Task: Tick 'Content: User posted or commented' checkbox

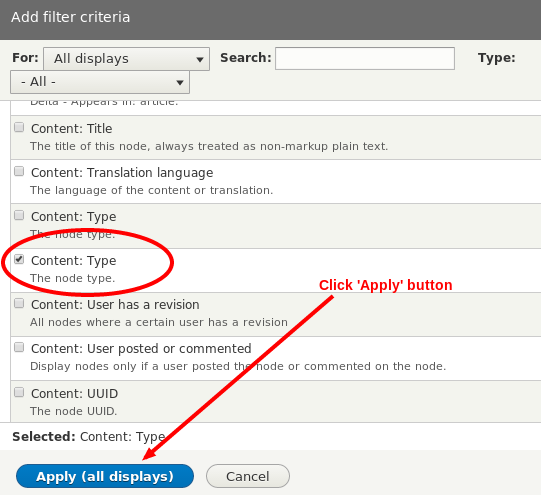Action: 19,347
